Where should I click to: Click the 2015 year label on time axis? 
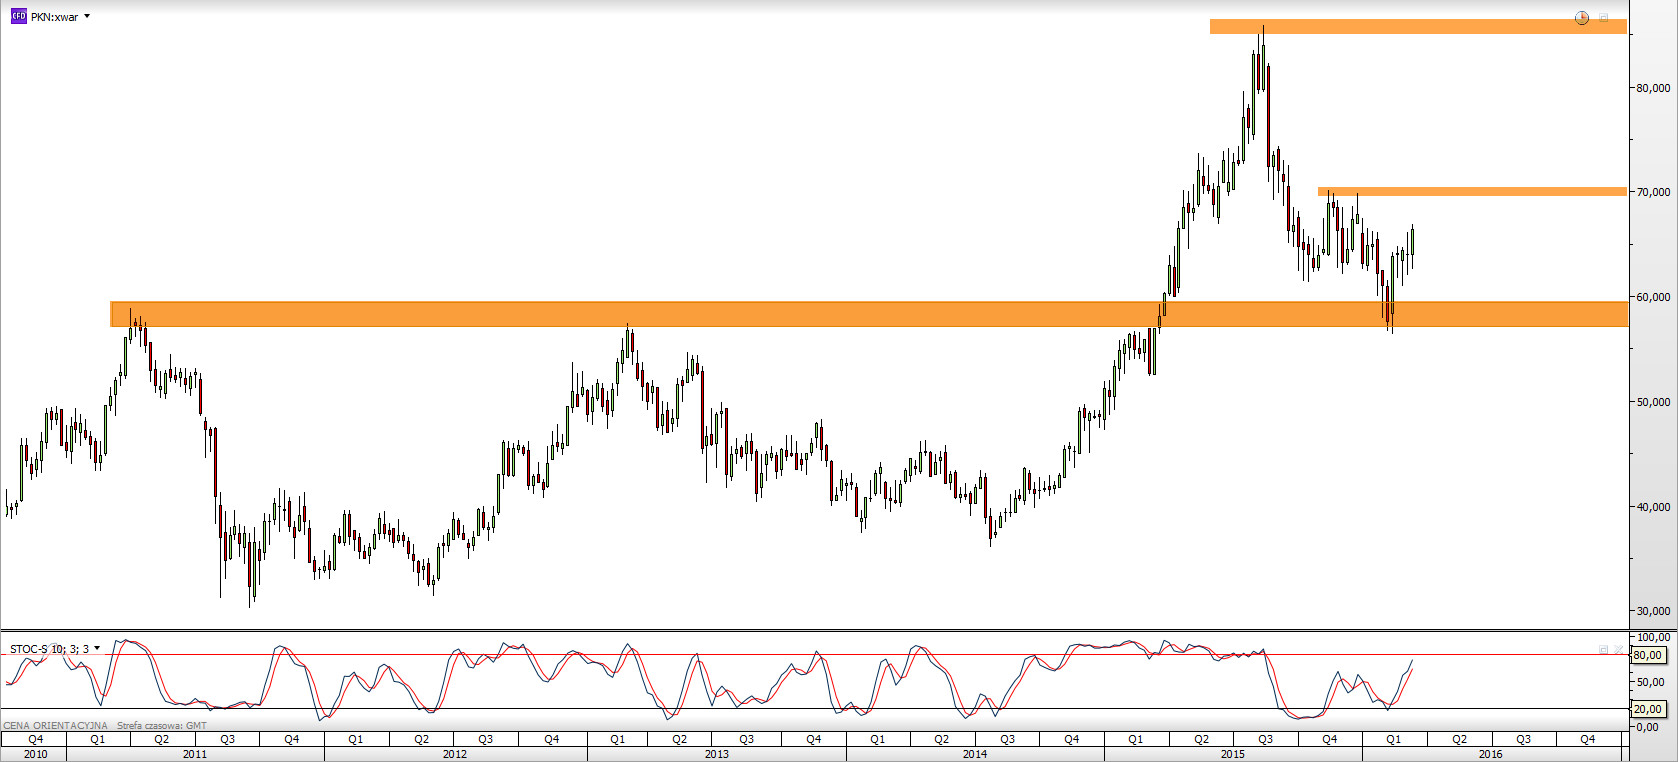[1233, 754]
